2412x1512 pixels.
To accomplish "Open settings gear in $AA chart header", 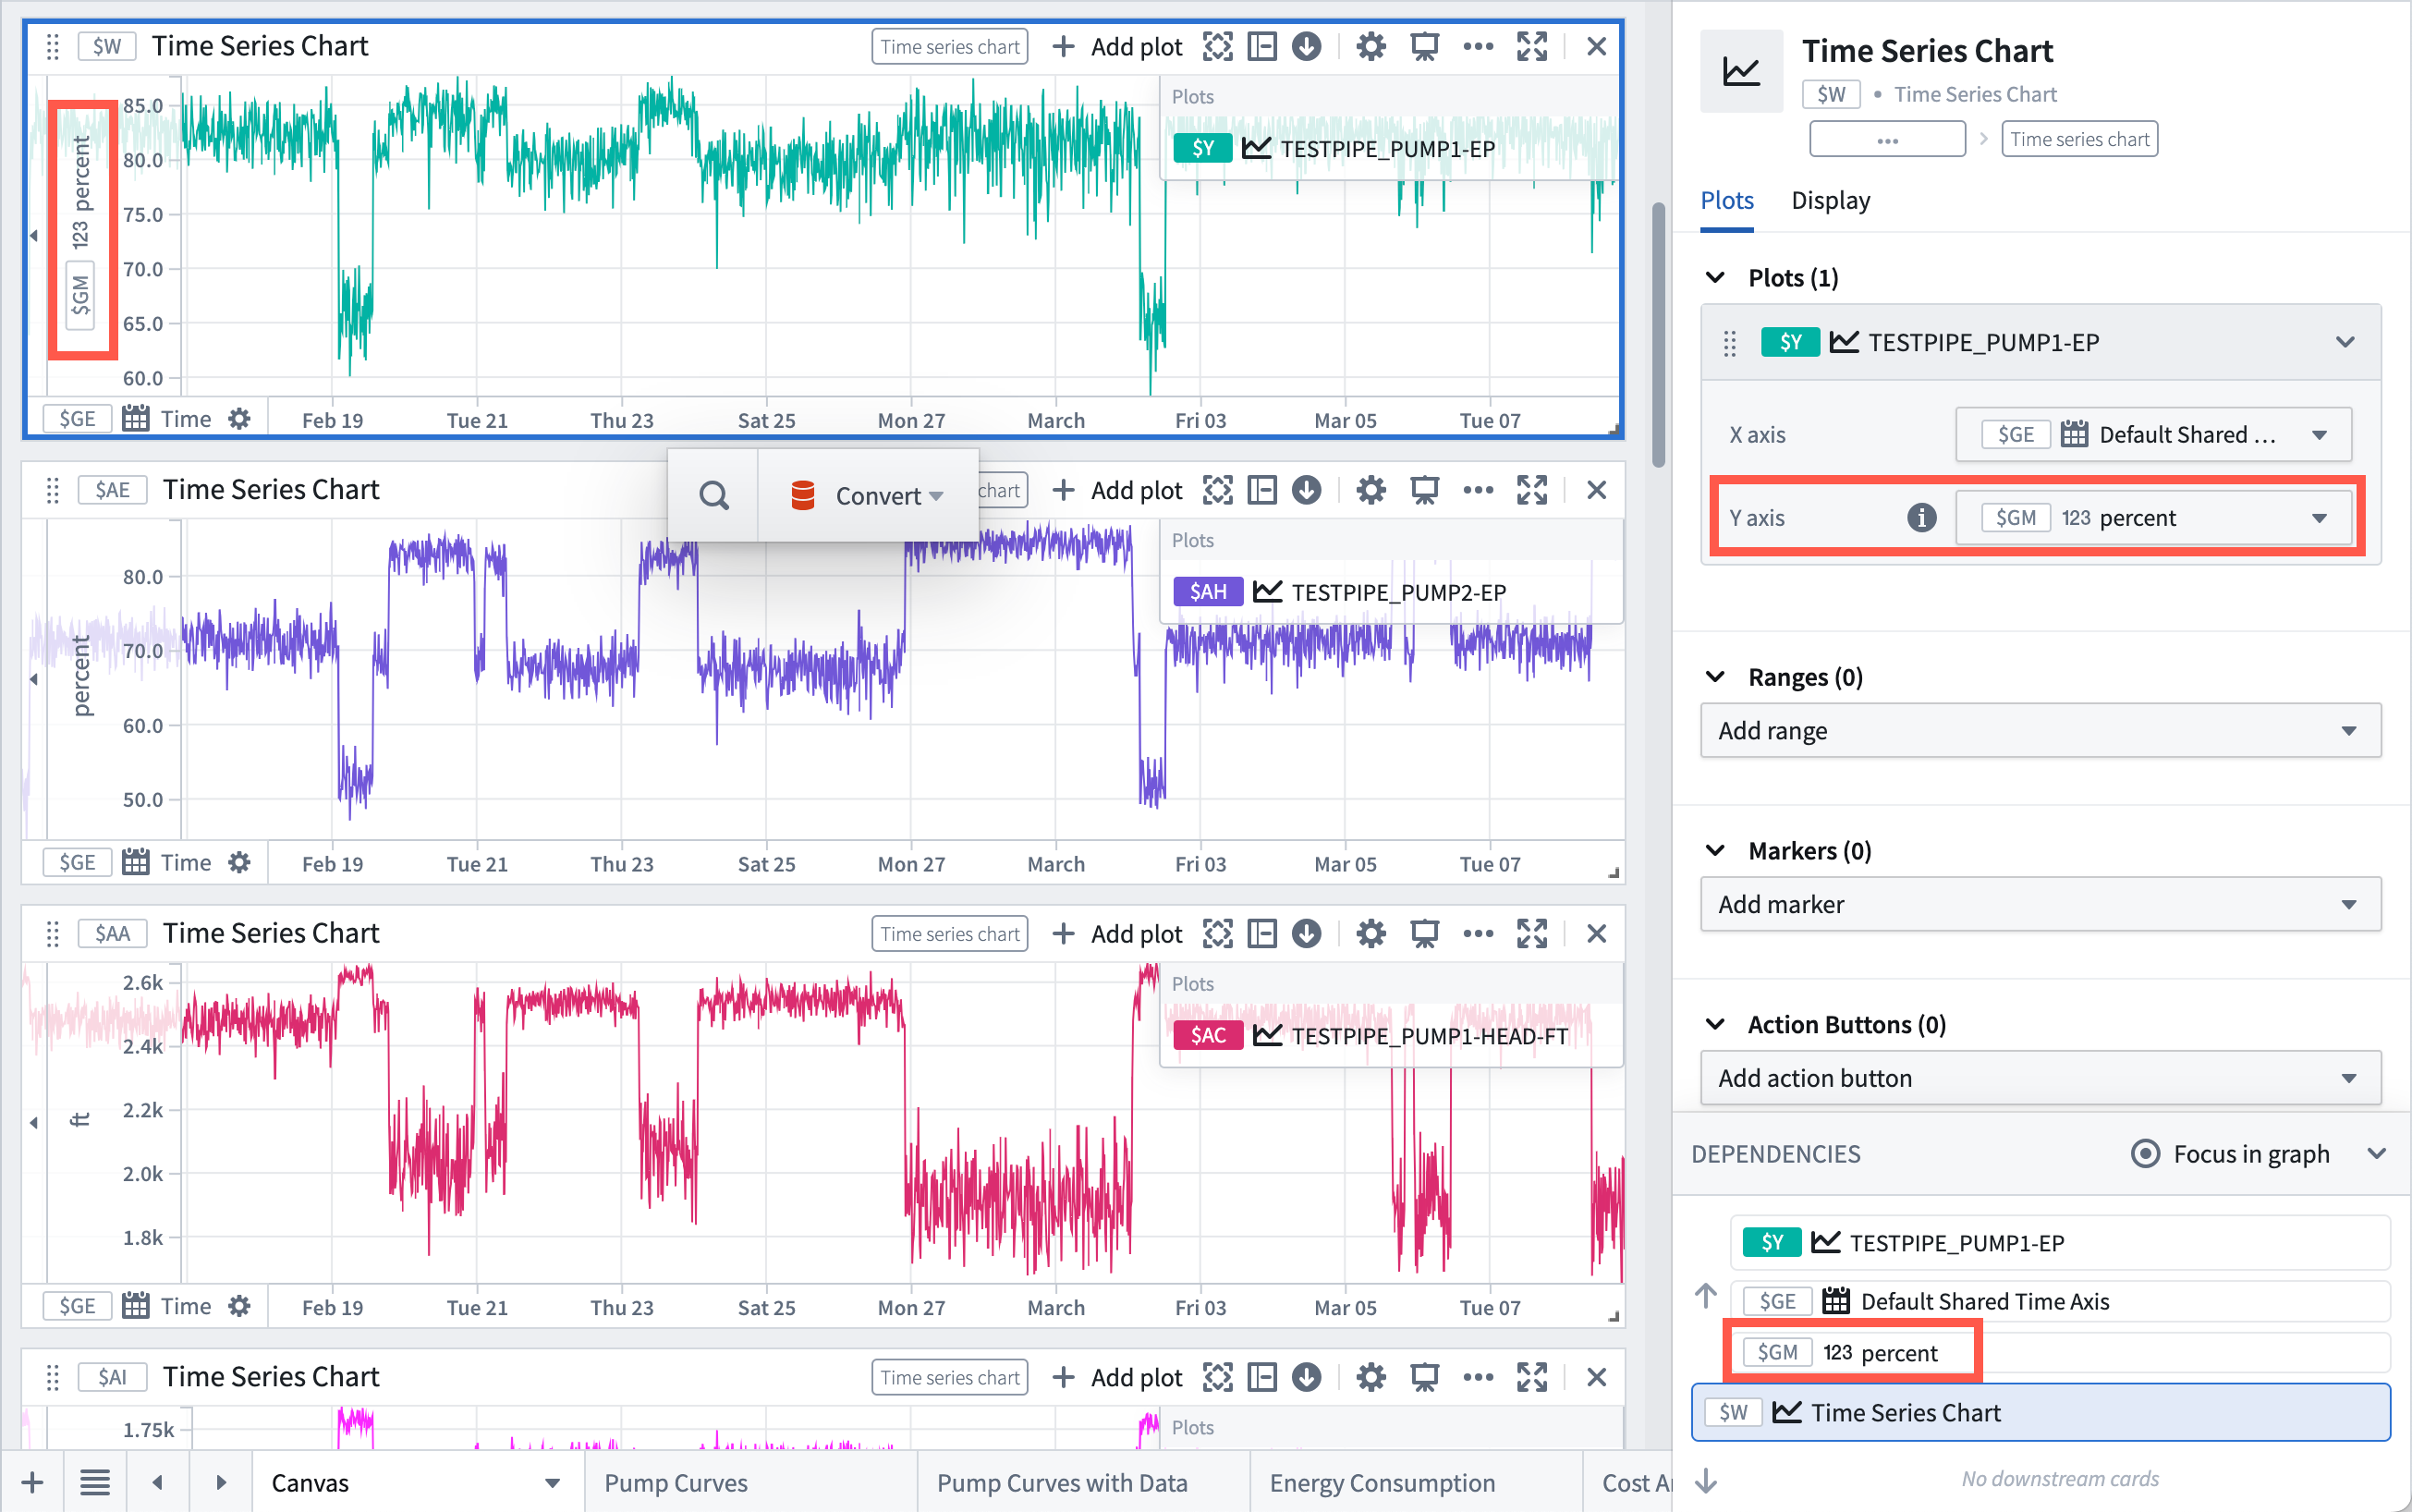I will pos(1371,934).
